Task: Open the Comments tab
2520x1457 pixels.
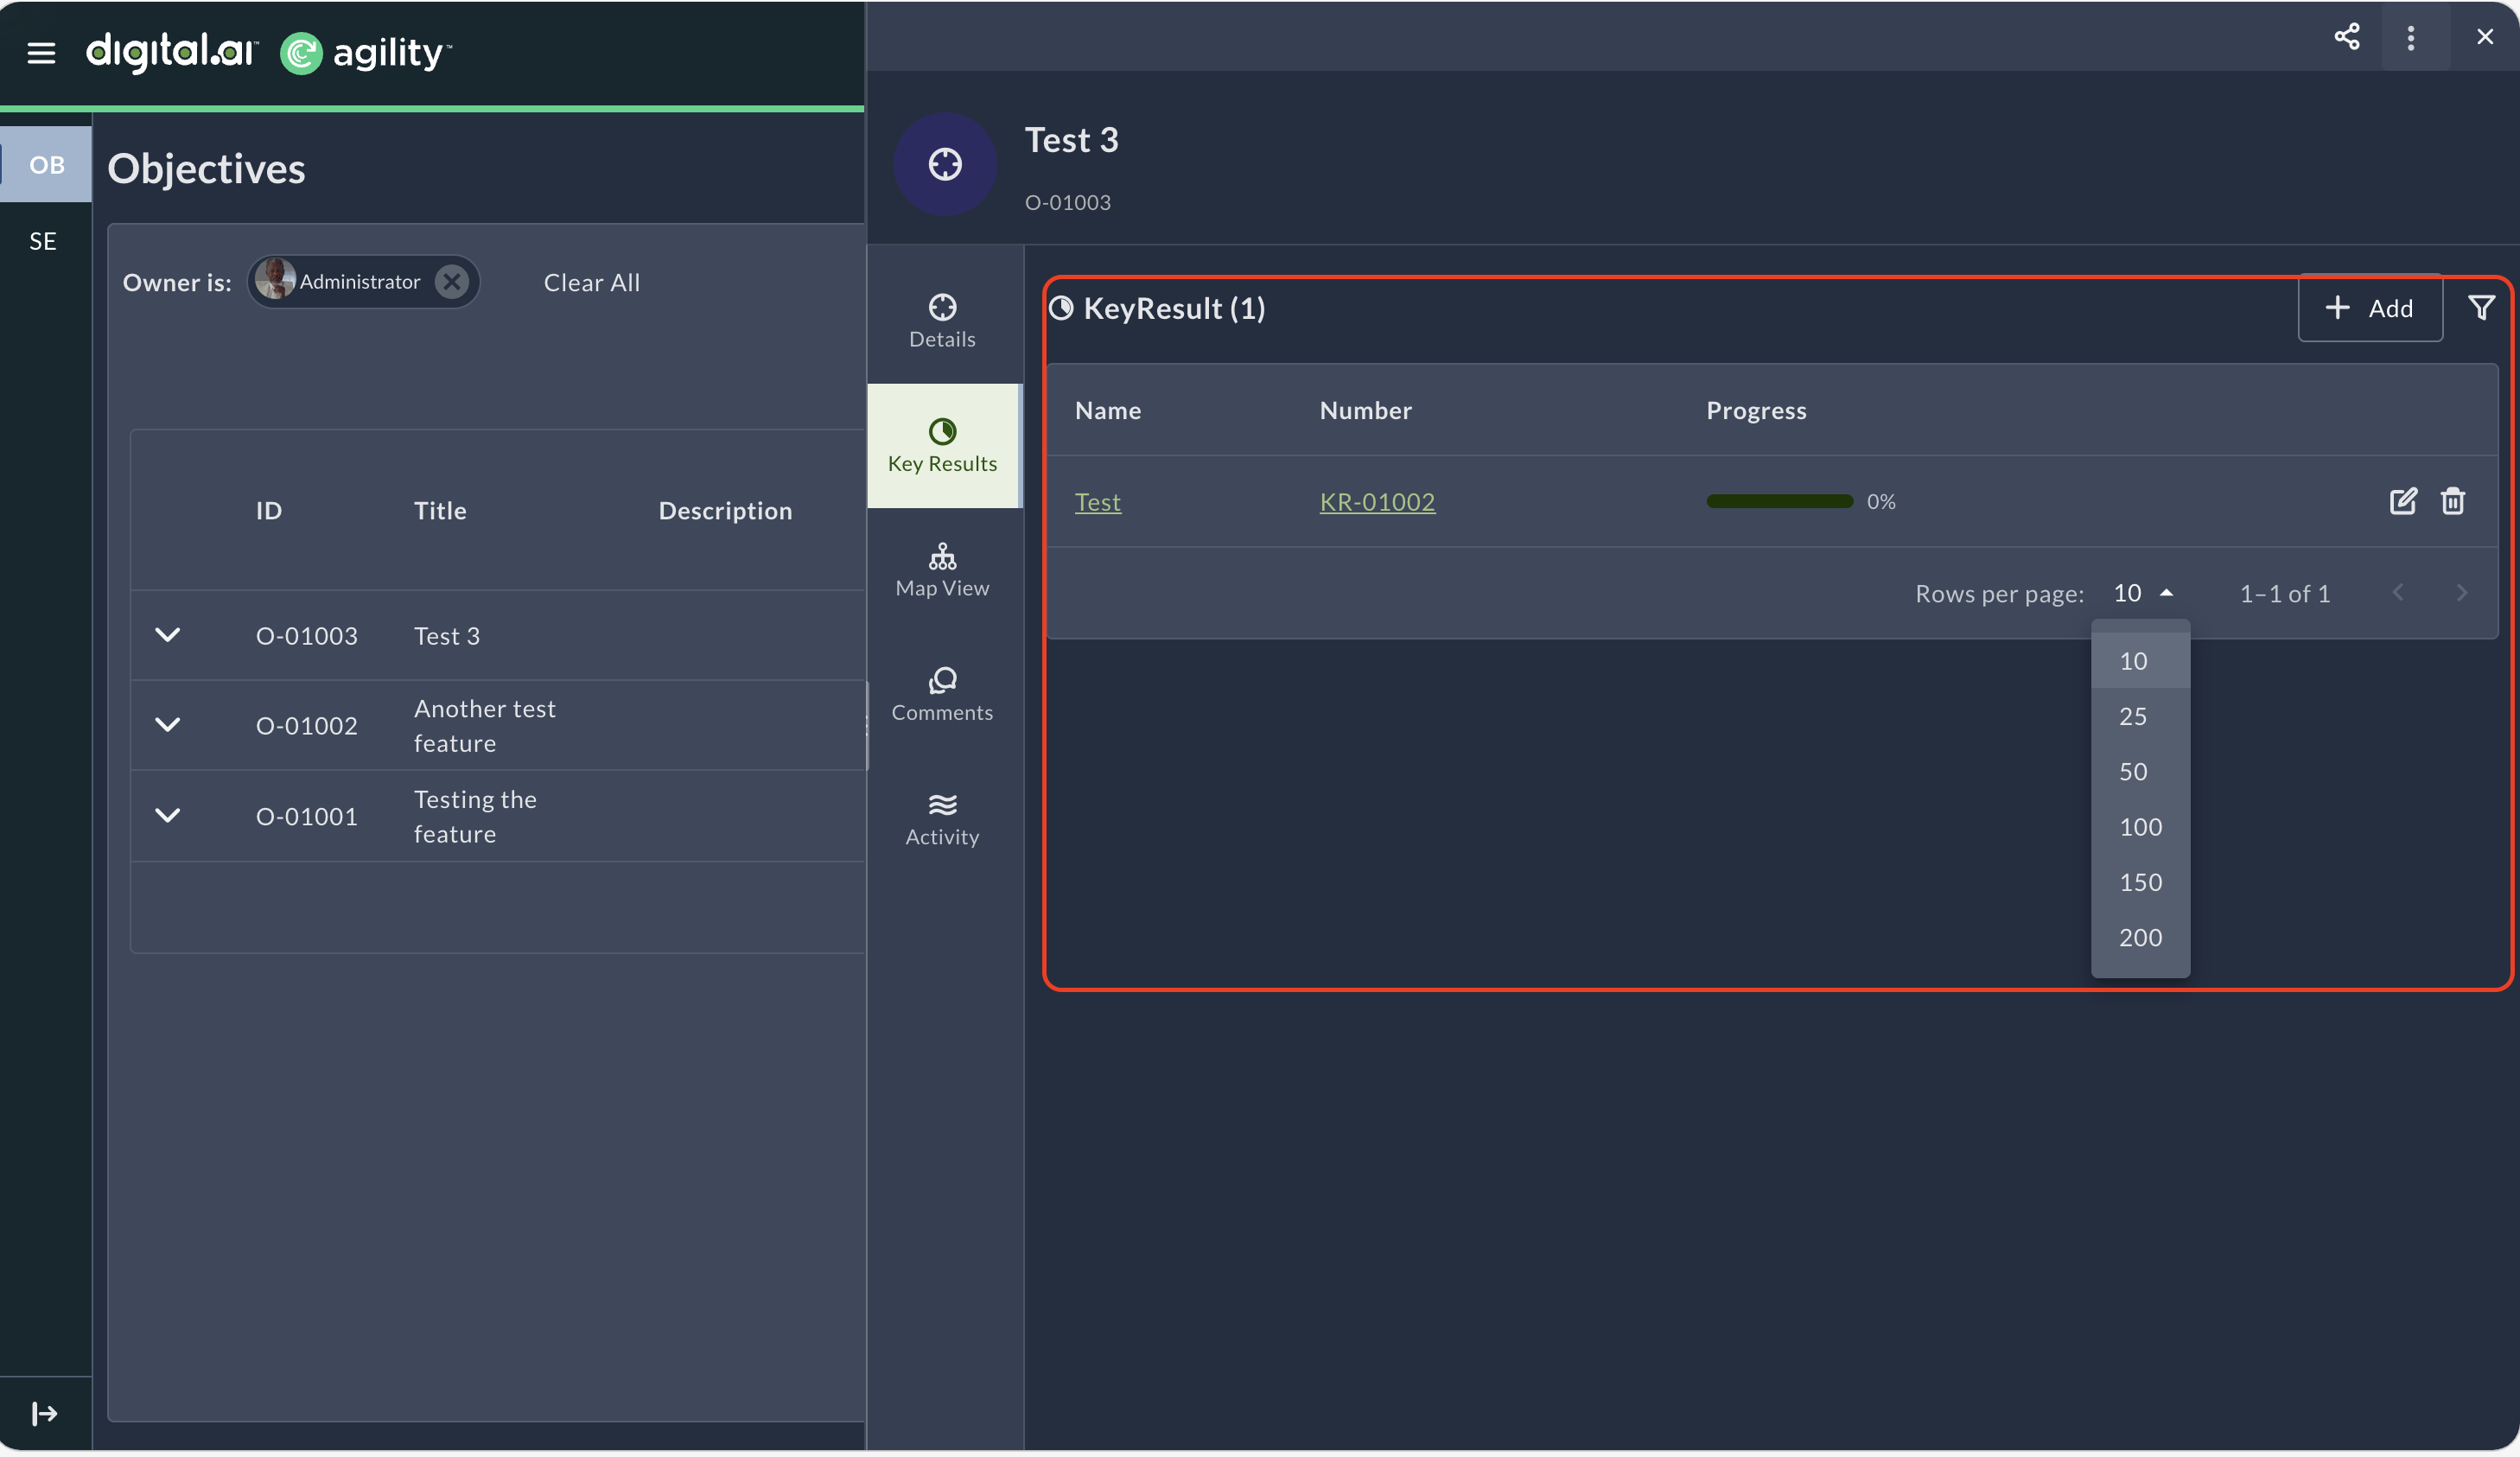Action: point(943,695)
